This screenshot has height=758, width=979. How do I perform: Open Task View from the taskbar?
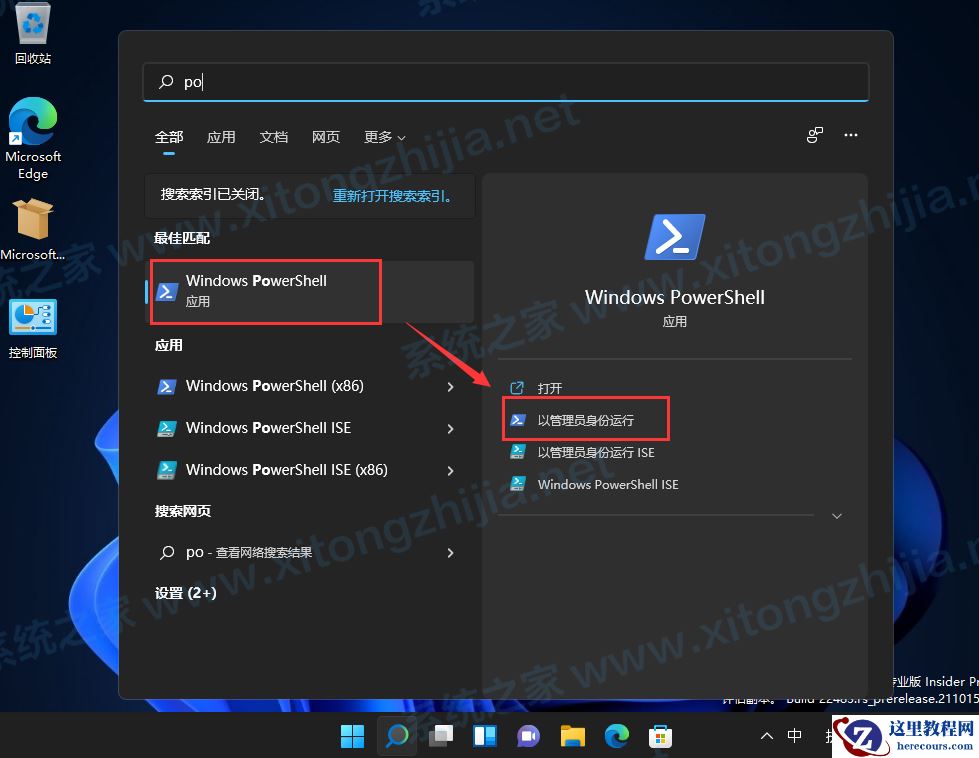pyautogui.click(x=440, y=736)
